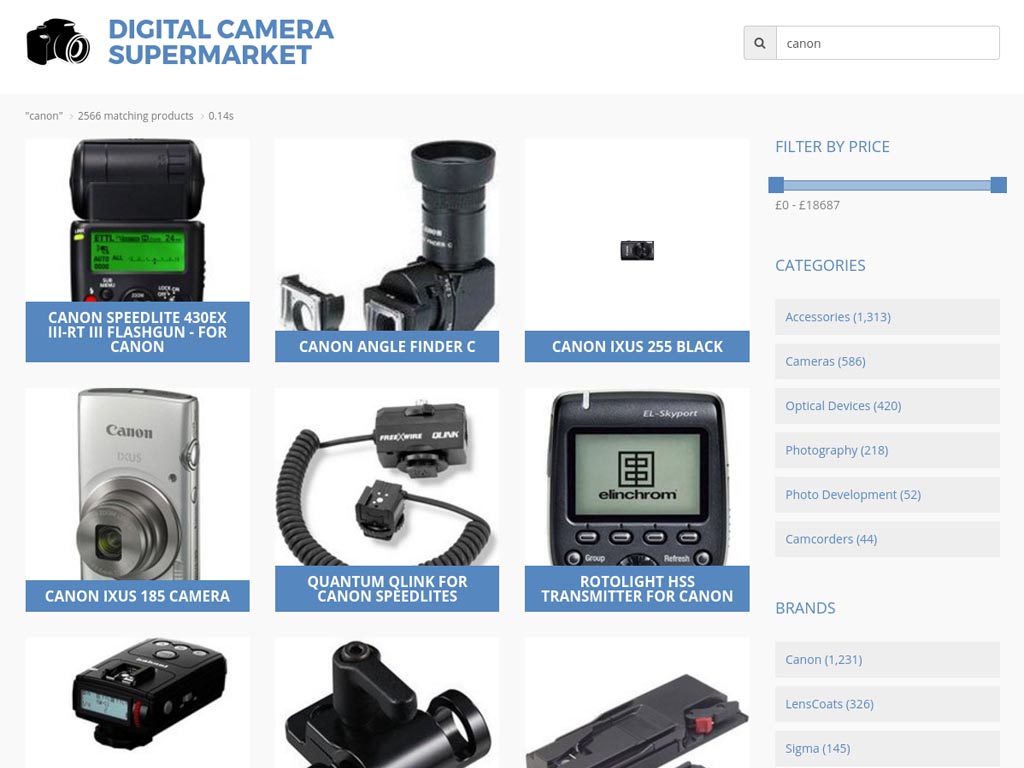Filter by LensCoats brand
This screenshot has height=768, width=1024.
(x=887, y=704)
